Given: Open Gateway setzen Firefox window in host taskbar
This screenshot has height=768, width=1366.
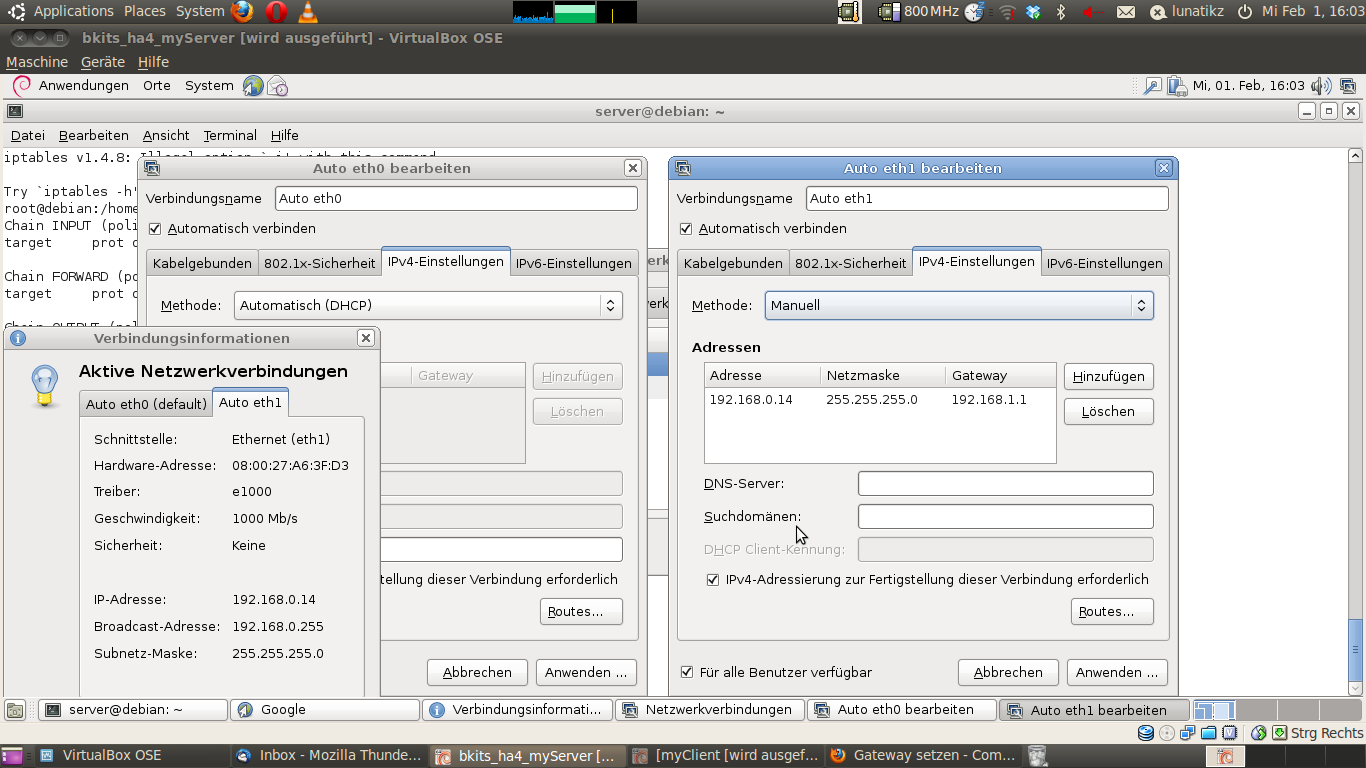Looking at the screenshot, I should 924,755.
